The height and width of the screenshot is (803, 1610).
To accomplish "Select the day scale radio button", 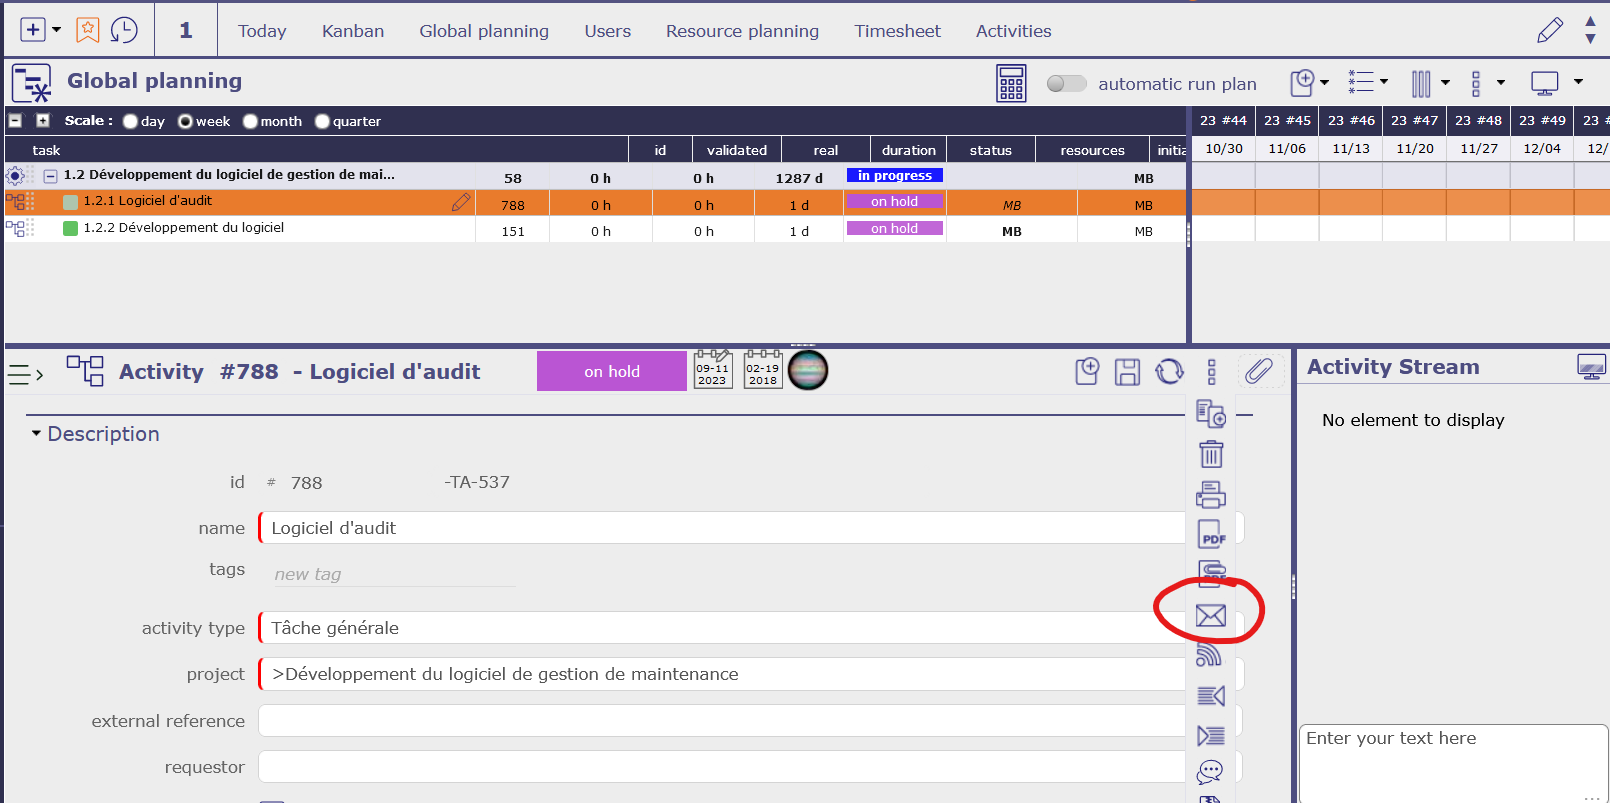I will click(x=130, y=122).
